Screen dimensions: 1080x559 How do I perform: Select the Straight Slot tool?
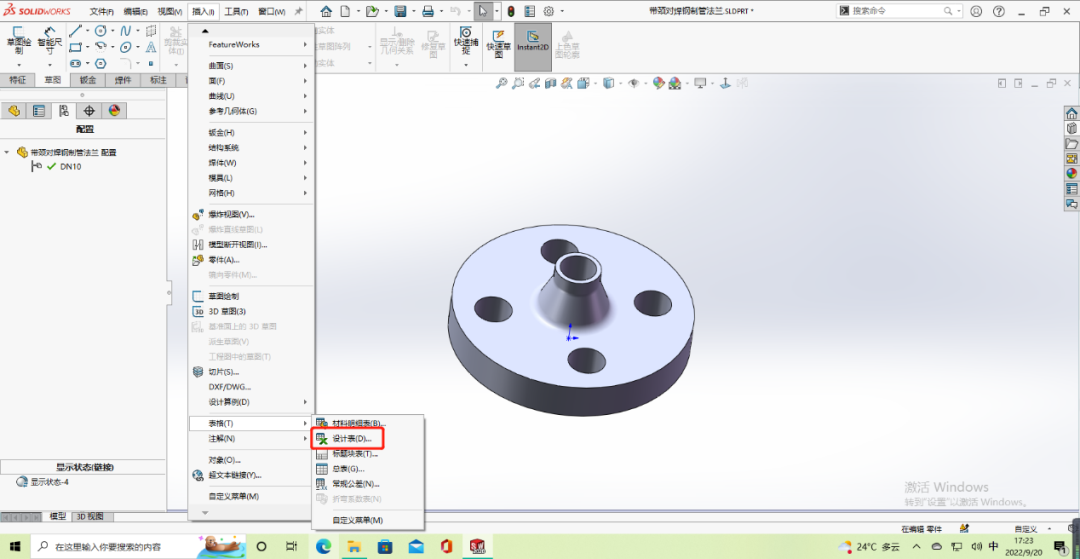75,63
